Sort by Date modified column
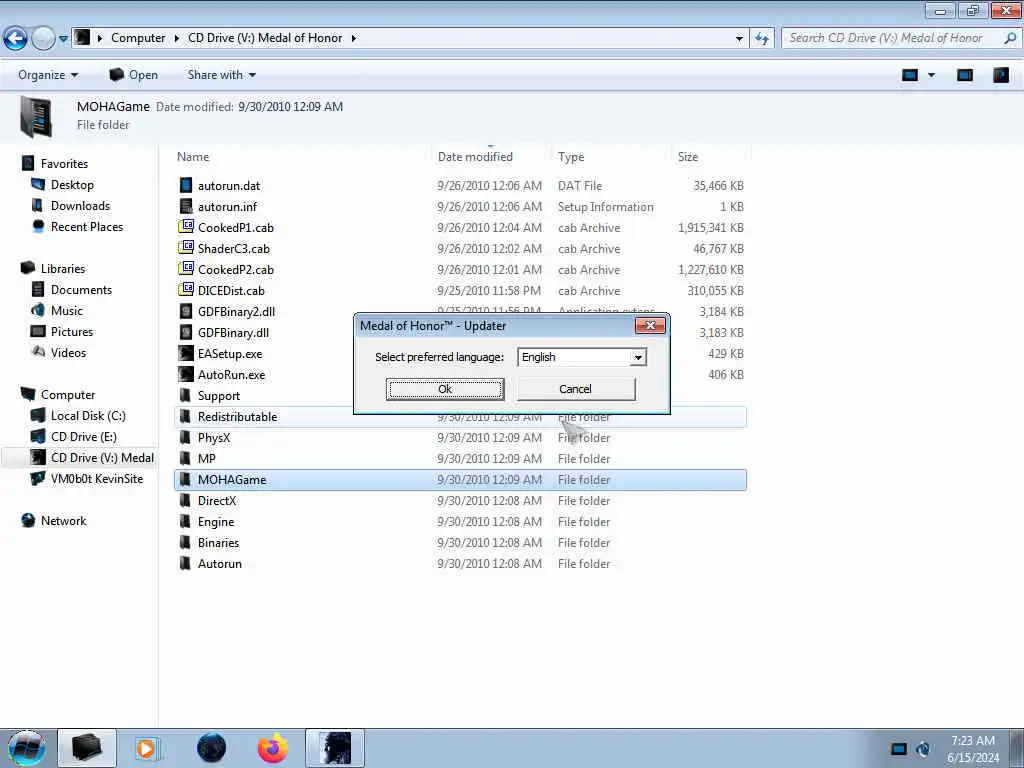Screen dimensions: 1024x768 [475, 157]
